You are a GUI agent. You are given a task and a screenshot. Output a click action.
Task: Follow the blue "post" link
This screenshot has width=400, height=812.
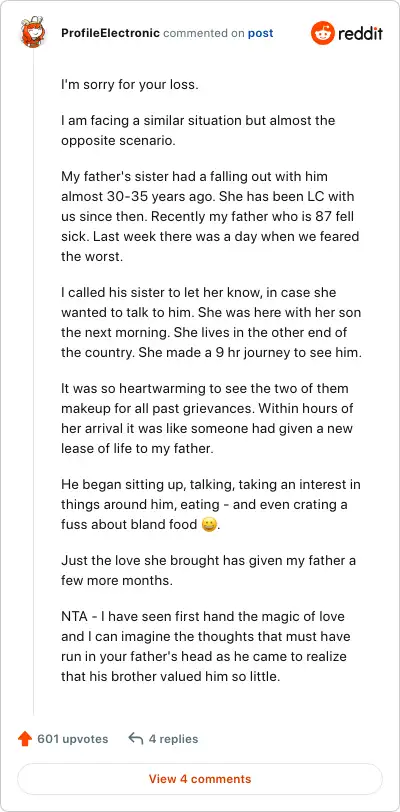point(260,34)
